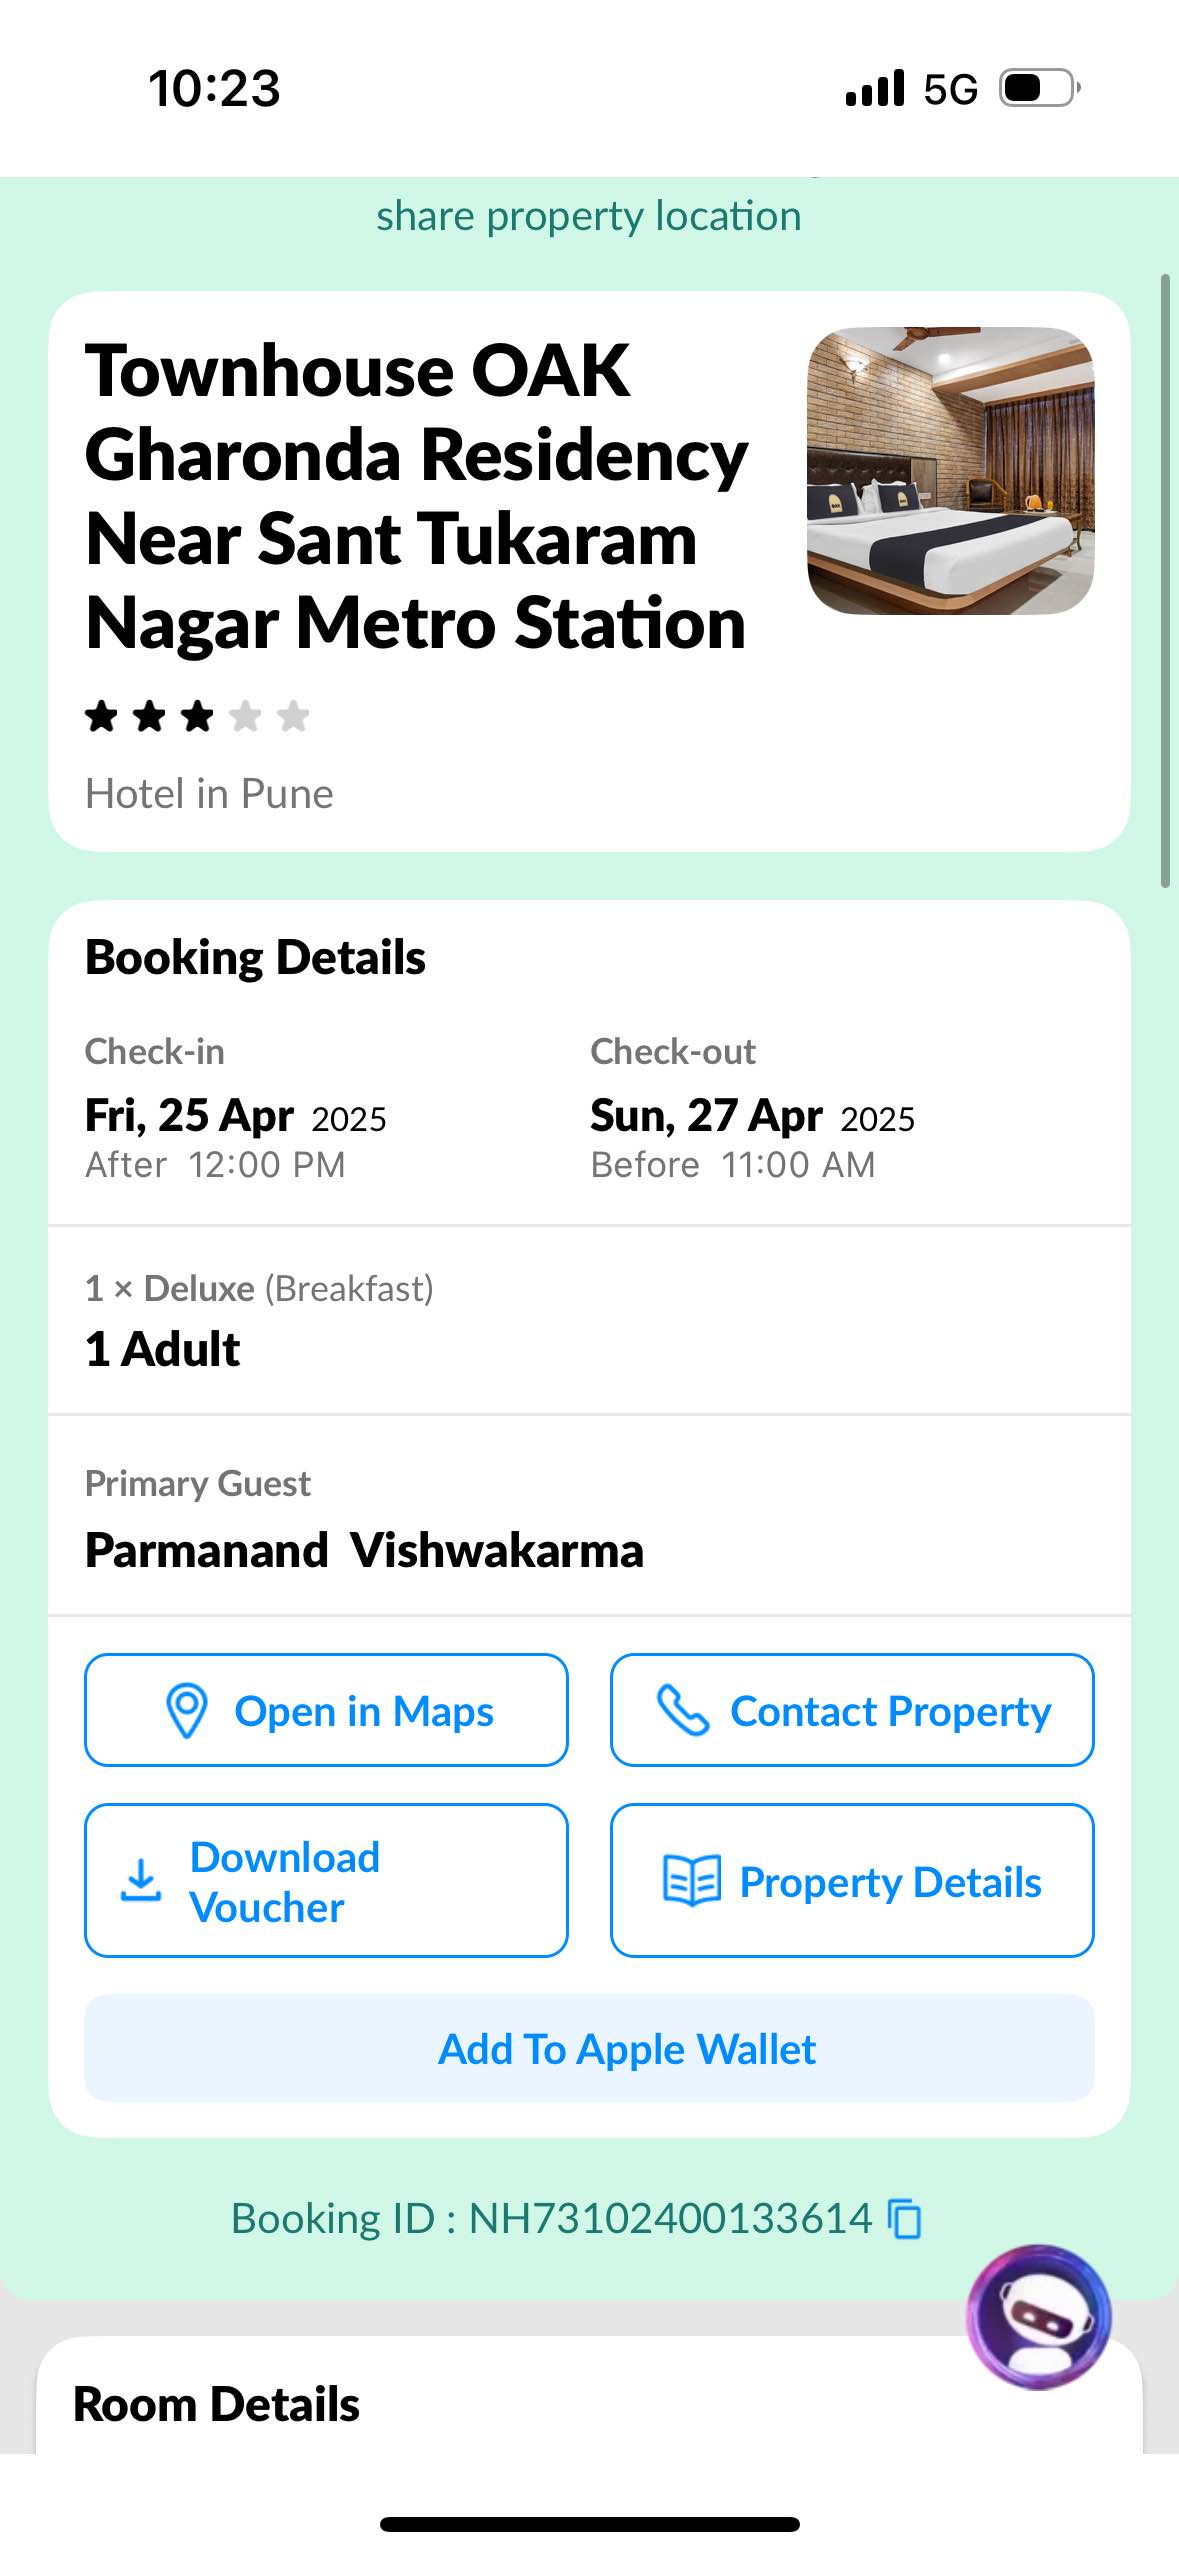
Task: Tap the cellular signal bars icon
Action: tap(875, 88)
